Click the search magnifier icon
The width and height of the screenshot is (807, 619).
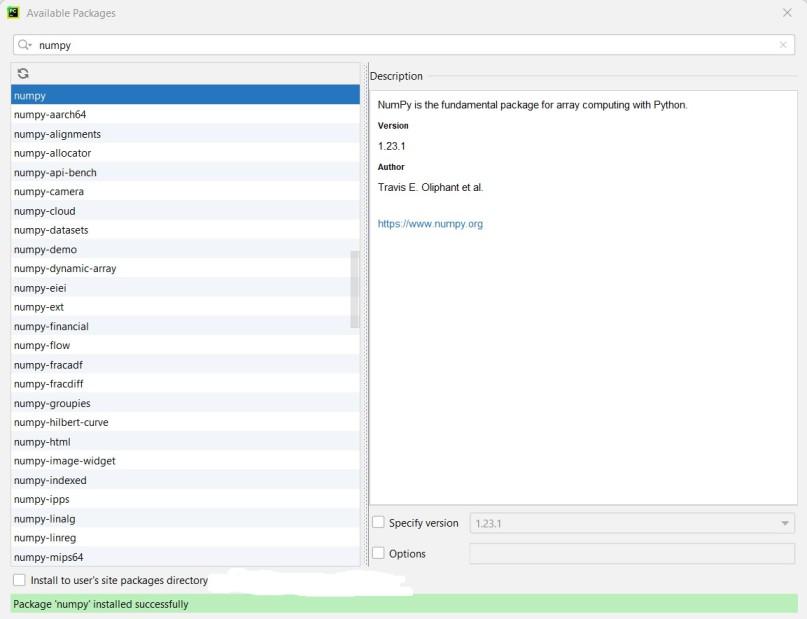click(x=24, y=45)
